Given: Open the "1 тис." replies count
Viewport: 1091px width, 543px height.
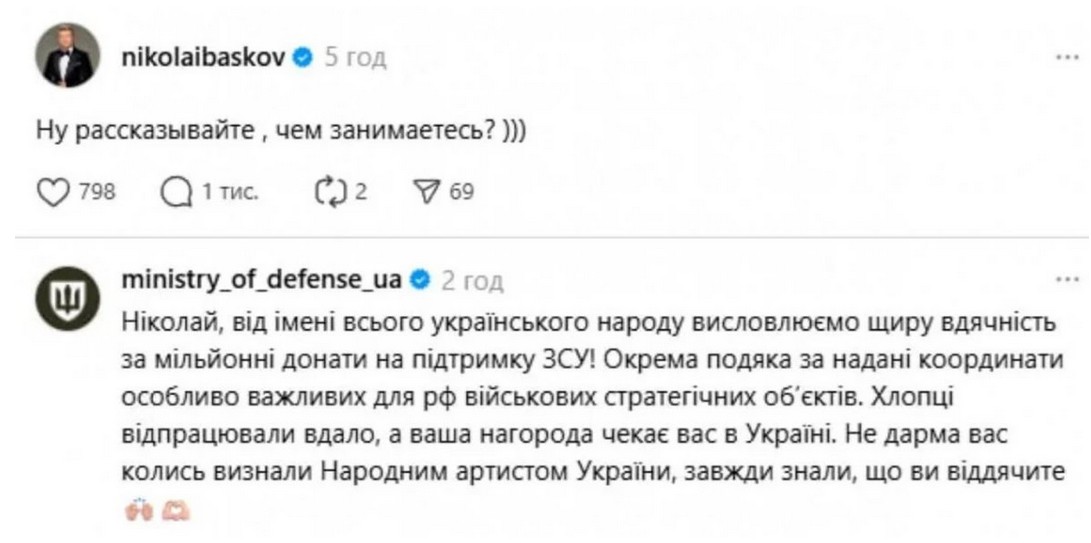Looking at the screenshot, I should tap(230, 191).
